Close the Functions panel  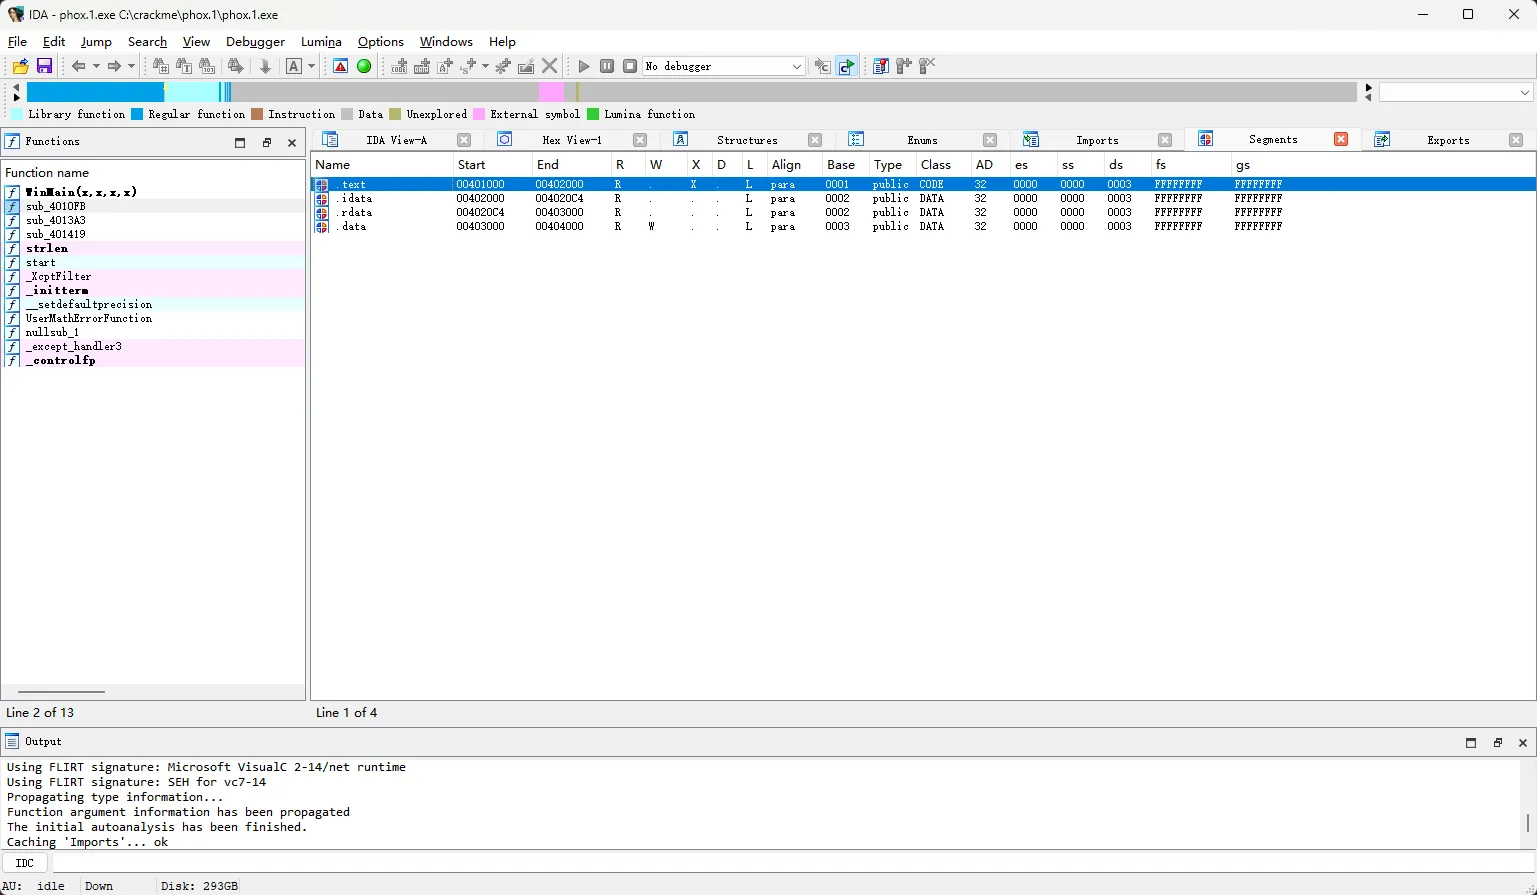[292, 143]
